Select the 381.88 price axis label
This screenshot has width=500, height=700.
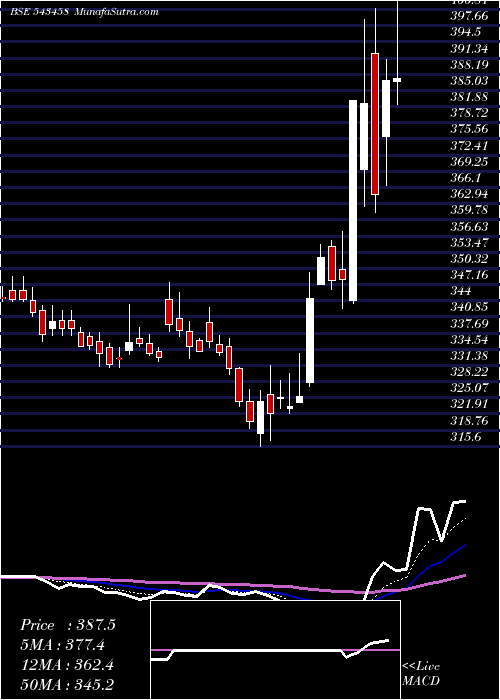click(x=471, y=97)
